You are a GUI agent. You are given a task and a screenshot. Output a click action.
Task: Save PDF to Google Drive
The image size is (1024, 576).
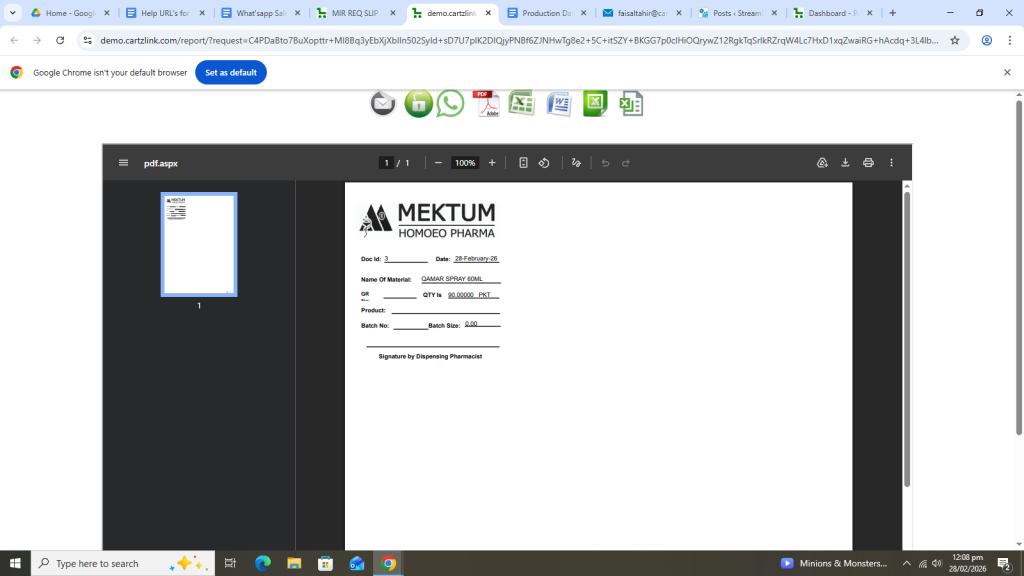822,163
